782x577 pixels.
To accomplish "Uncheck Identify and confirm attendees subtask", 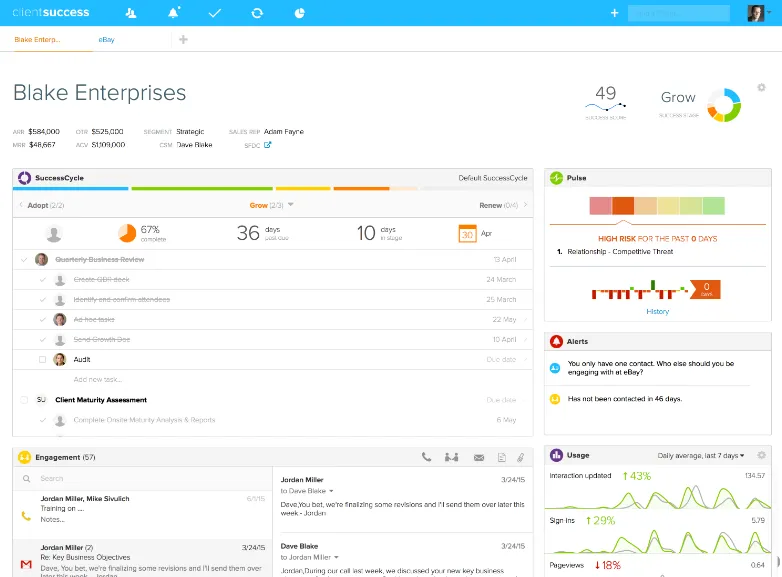I will (x=42, y=299).
